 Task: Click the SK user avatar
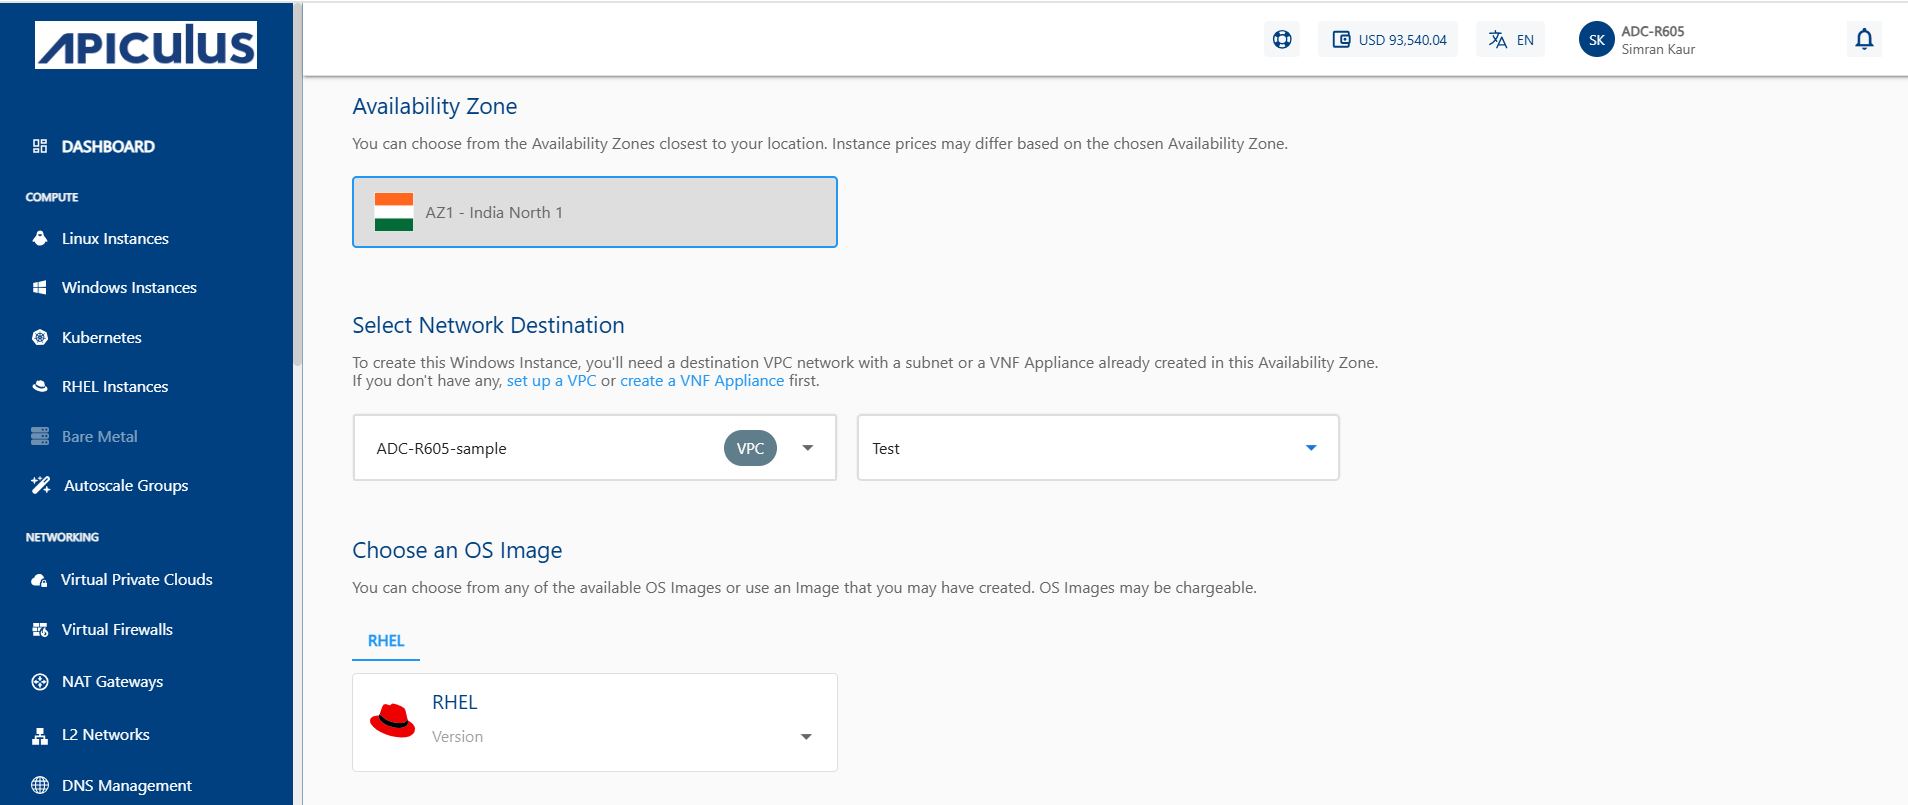(1596, 40)
